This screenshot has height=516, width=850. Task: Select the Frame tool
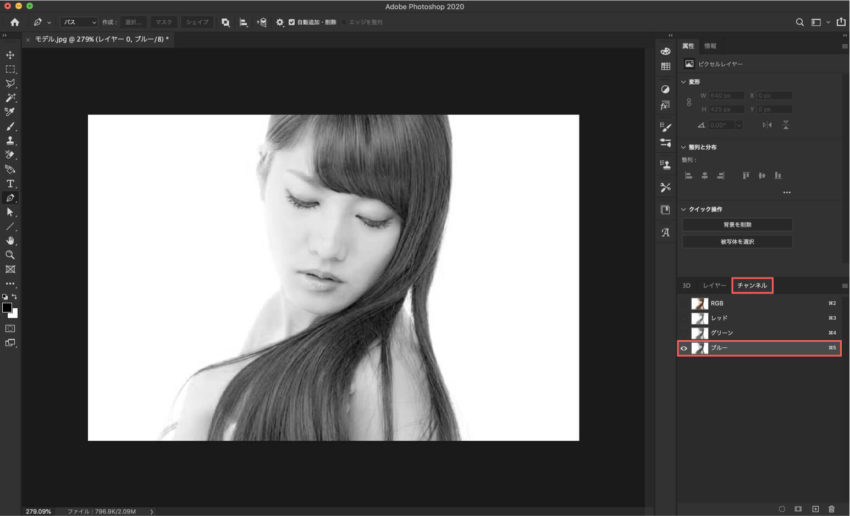point(10,269)
